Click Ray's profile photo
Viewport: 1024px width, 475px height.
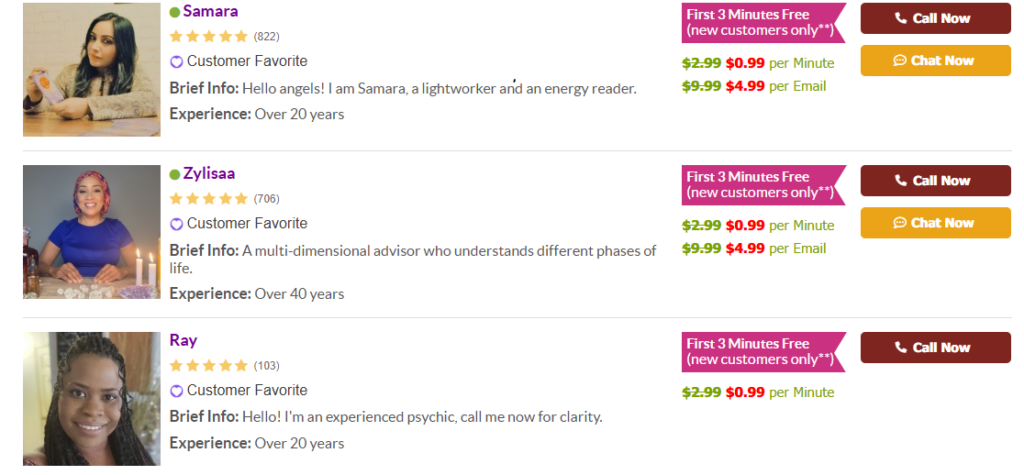coord(91,398)
